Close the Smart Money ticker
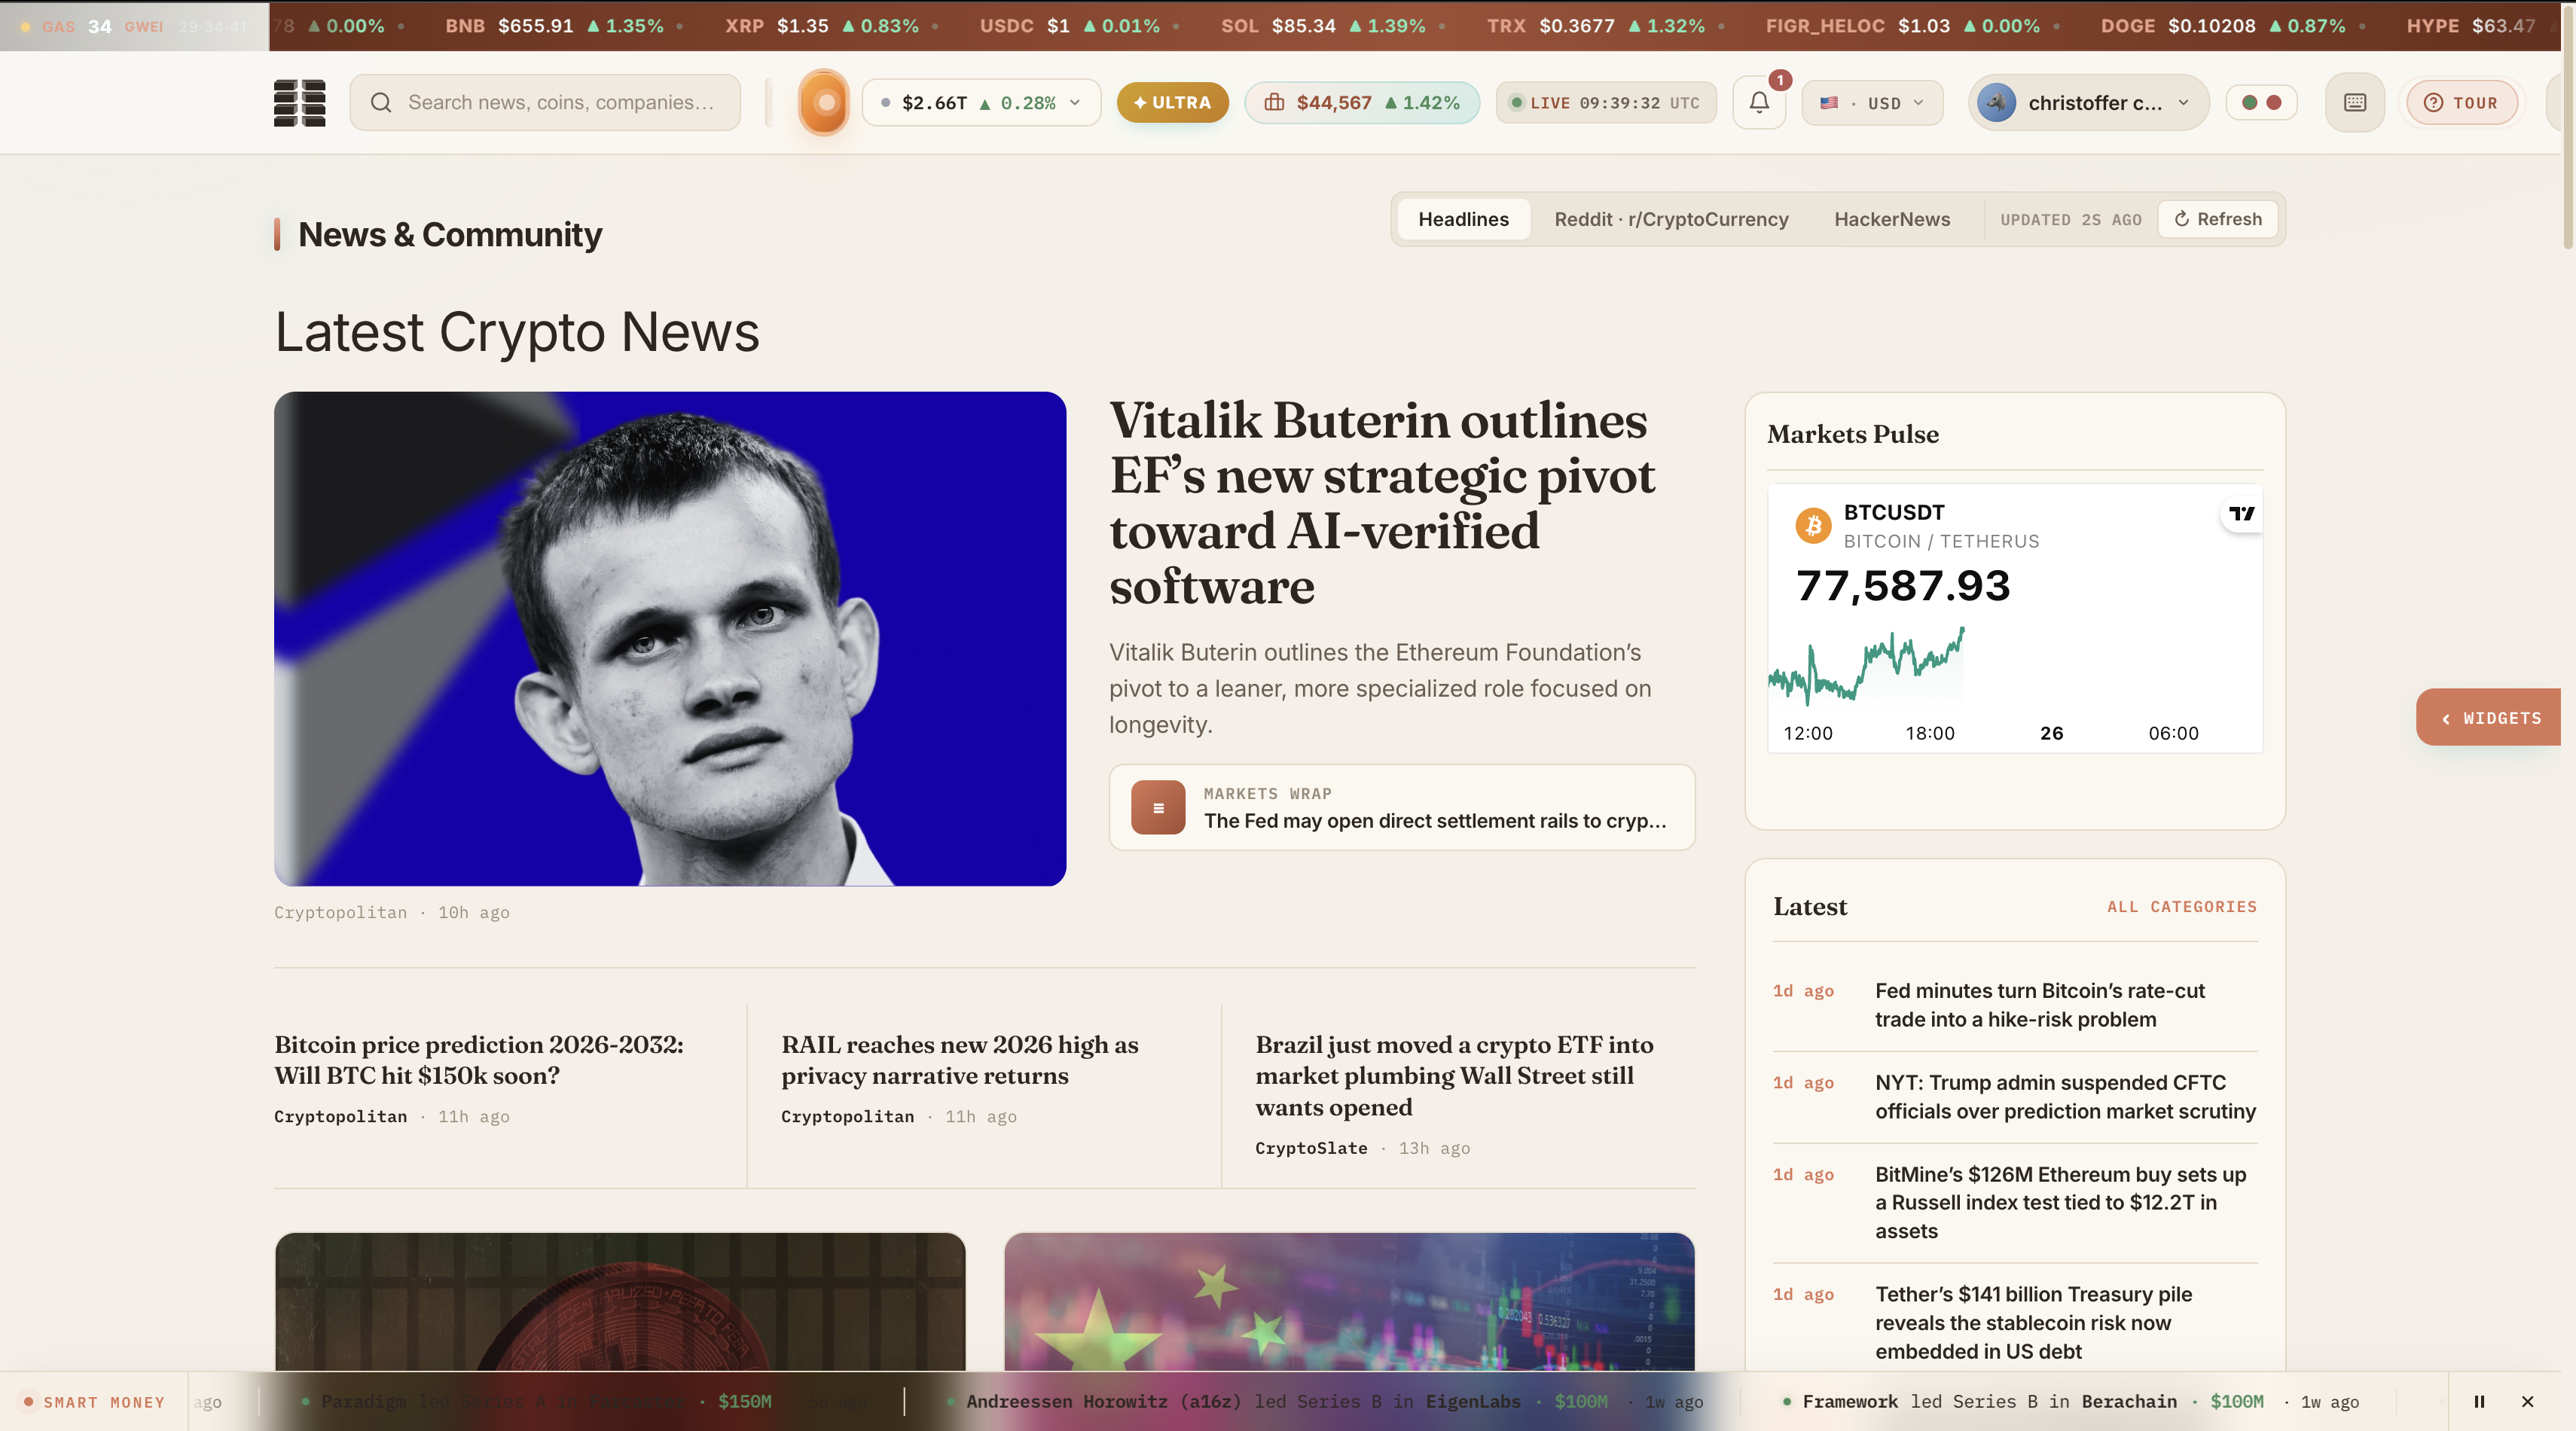This screenshot has height=1431, width=2576. click(x=2527, y=1402)
